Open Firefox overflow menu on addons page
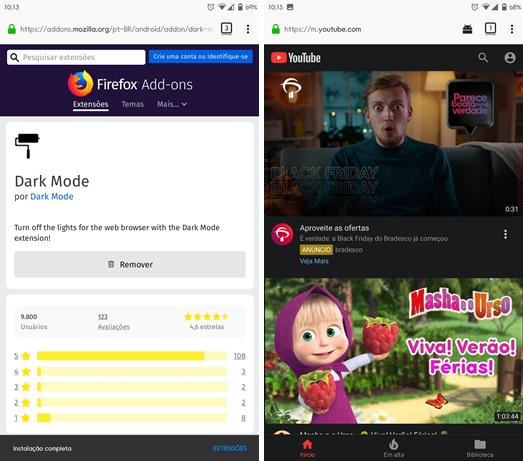Screen dimensions: 523x461 coord(248,29)
